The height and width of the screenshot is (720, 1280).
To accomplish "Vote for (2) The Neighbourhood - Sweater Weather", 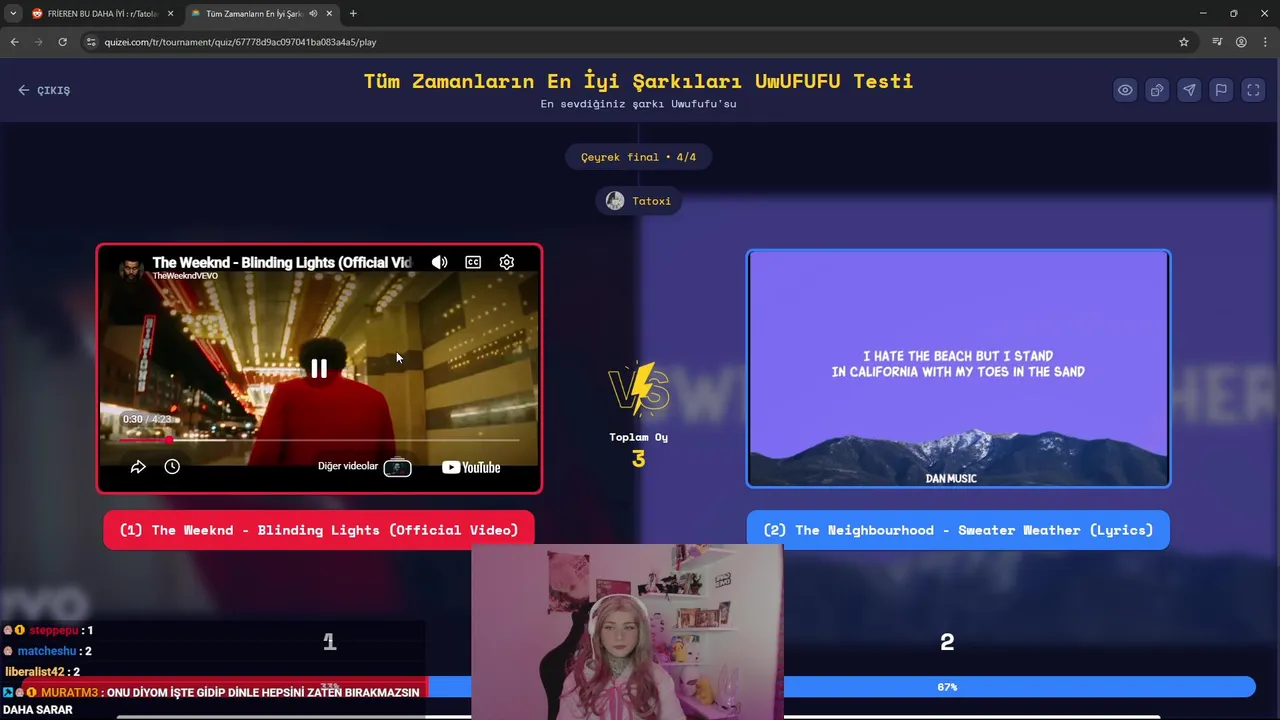I will point(958,530).
